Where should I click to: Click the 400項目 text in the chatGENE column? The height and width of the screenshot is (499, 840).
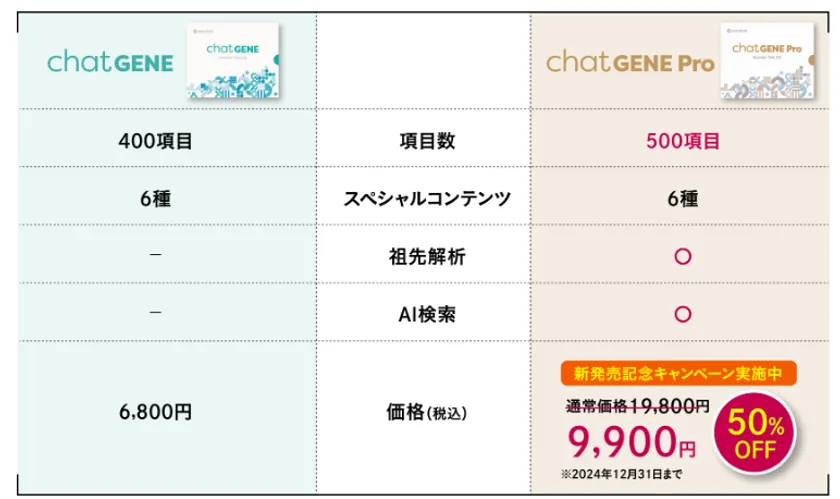(155, 142)
